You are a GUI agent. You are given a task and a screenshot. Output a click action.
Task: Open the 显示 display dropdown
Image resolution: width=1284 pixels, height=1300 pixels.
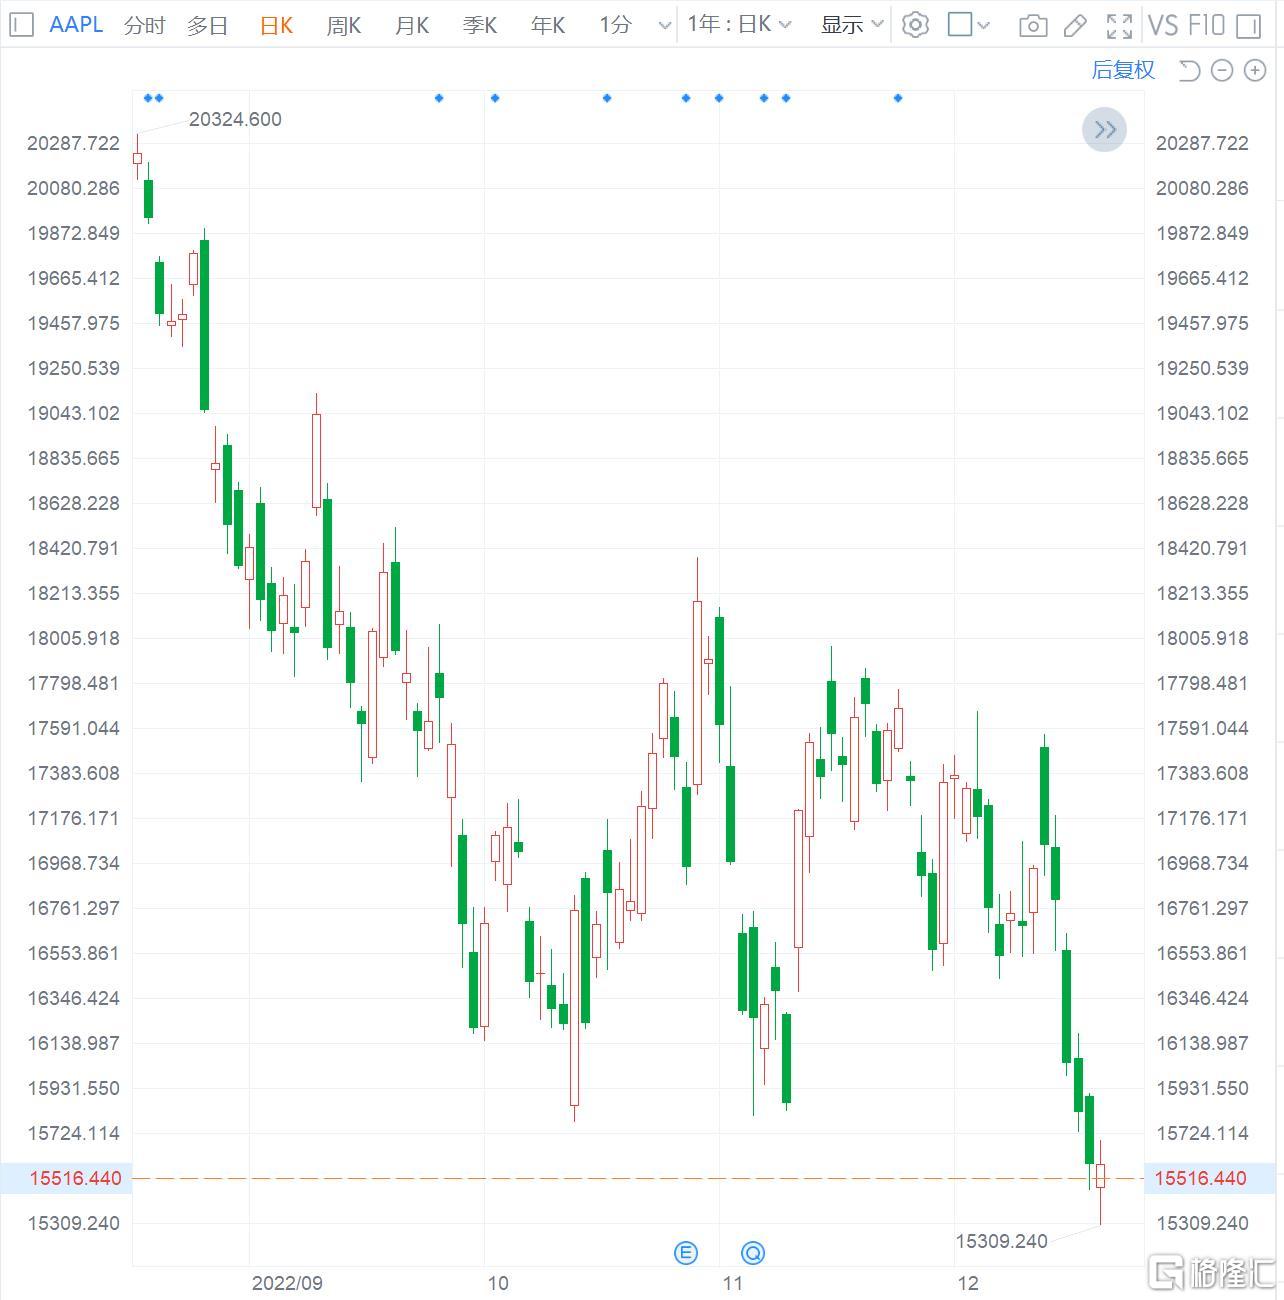[852, 24]
